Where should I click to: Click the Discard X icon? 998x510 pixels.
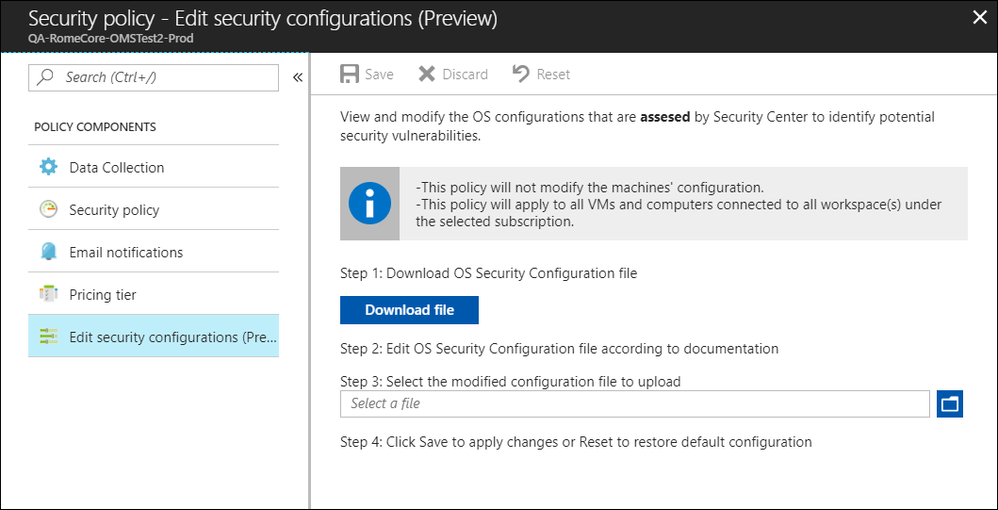(427, 74)
